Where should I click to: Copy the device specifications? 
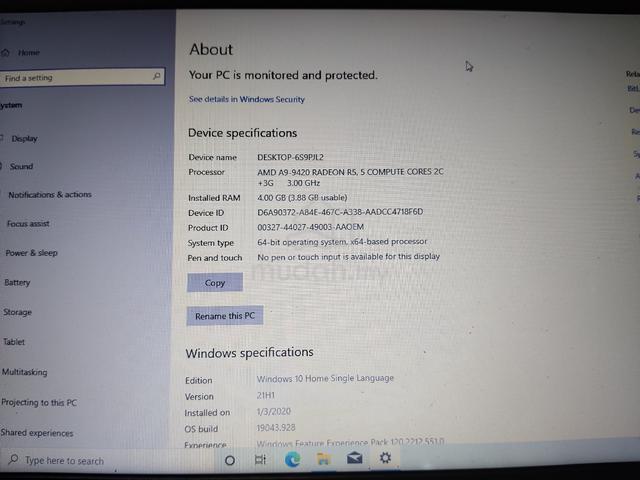(x=215, y=282)
